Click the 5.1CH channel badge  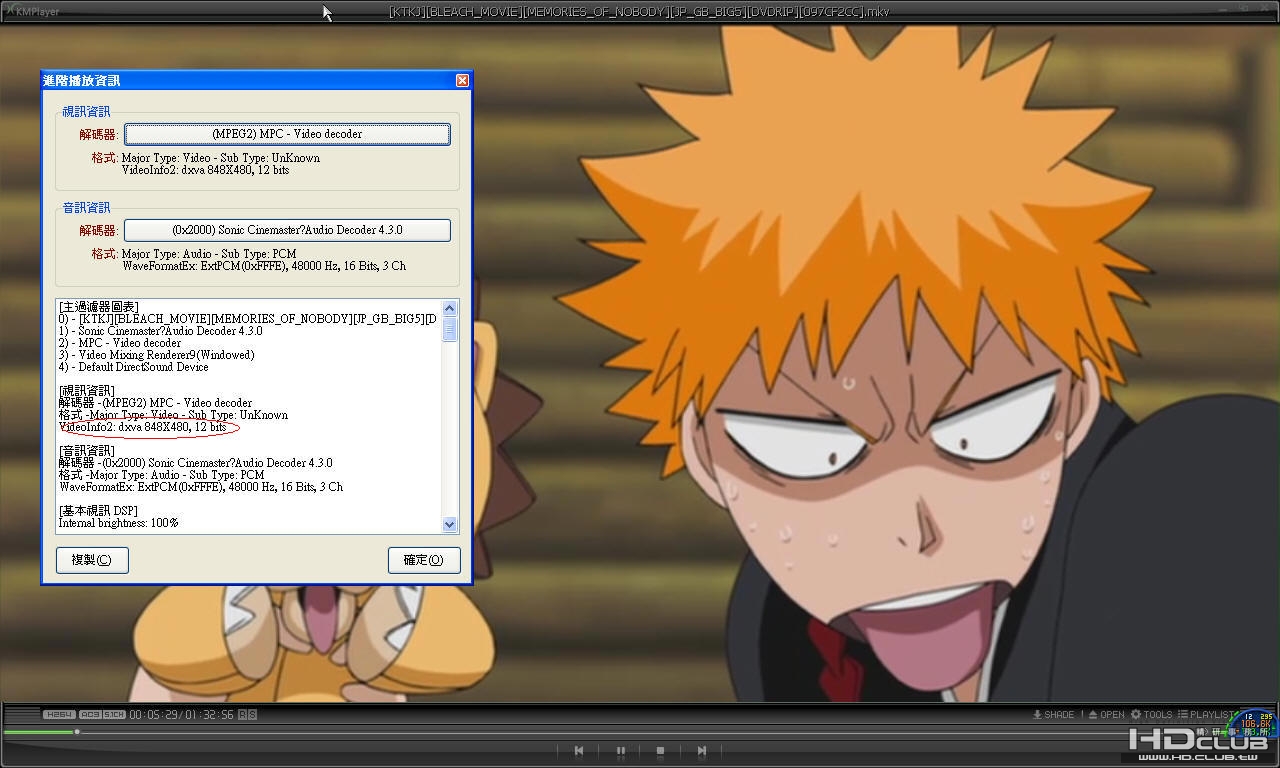pos(114,714)
